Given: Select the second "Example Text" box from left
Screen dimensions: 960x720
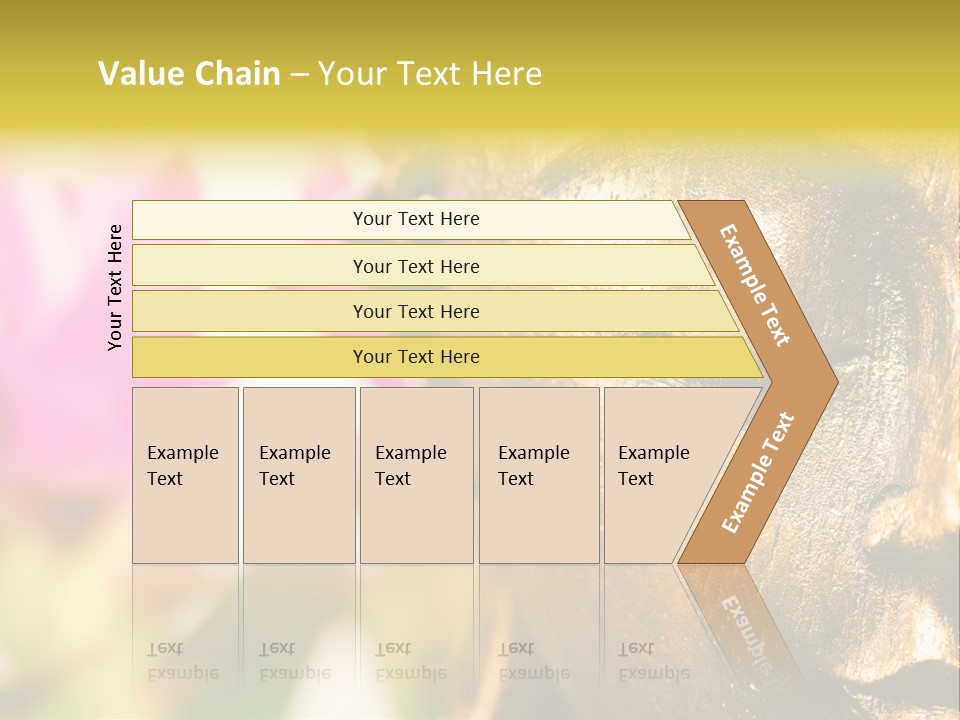Looking at the screenshot, I should pos(298,475).
